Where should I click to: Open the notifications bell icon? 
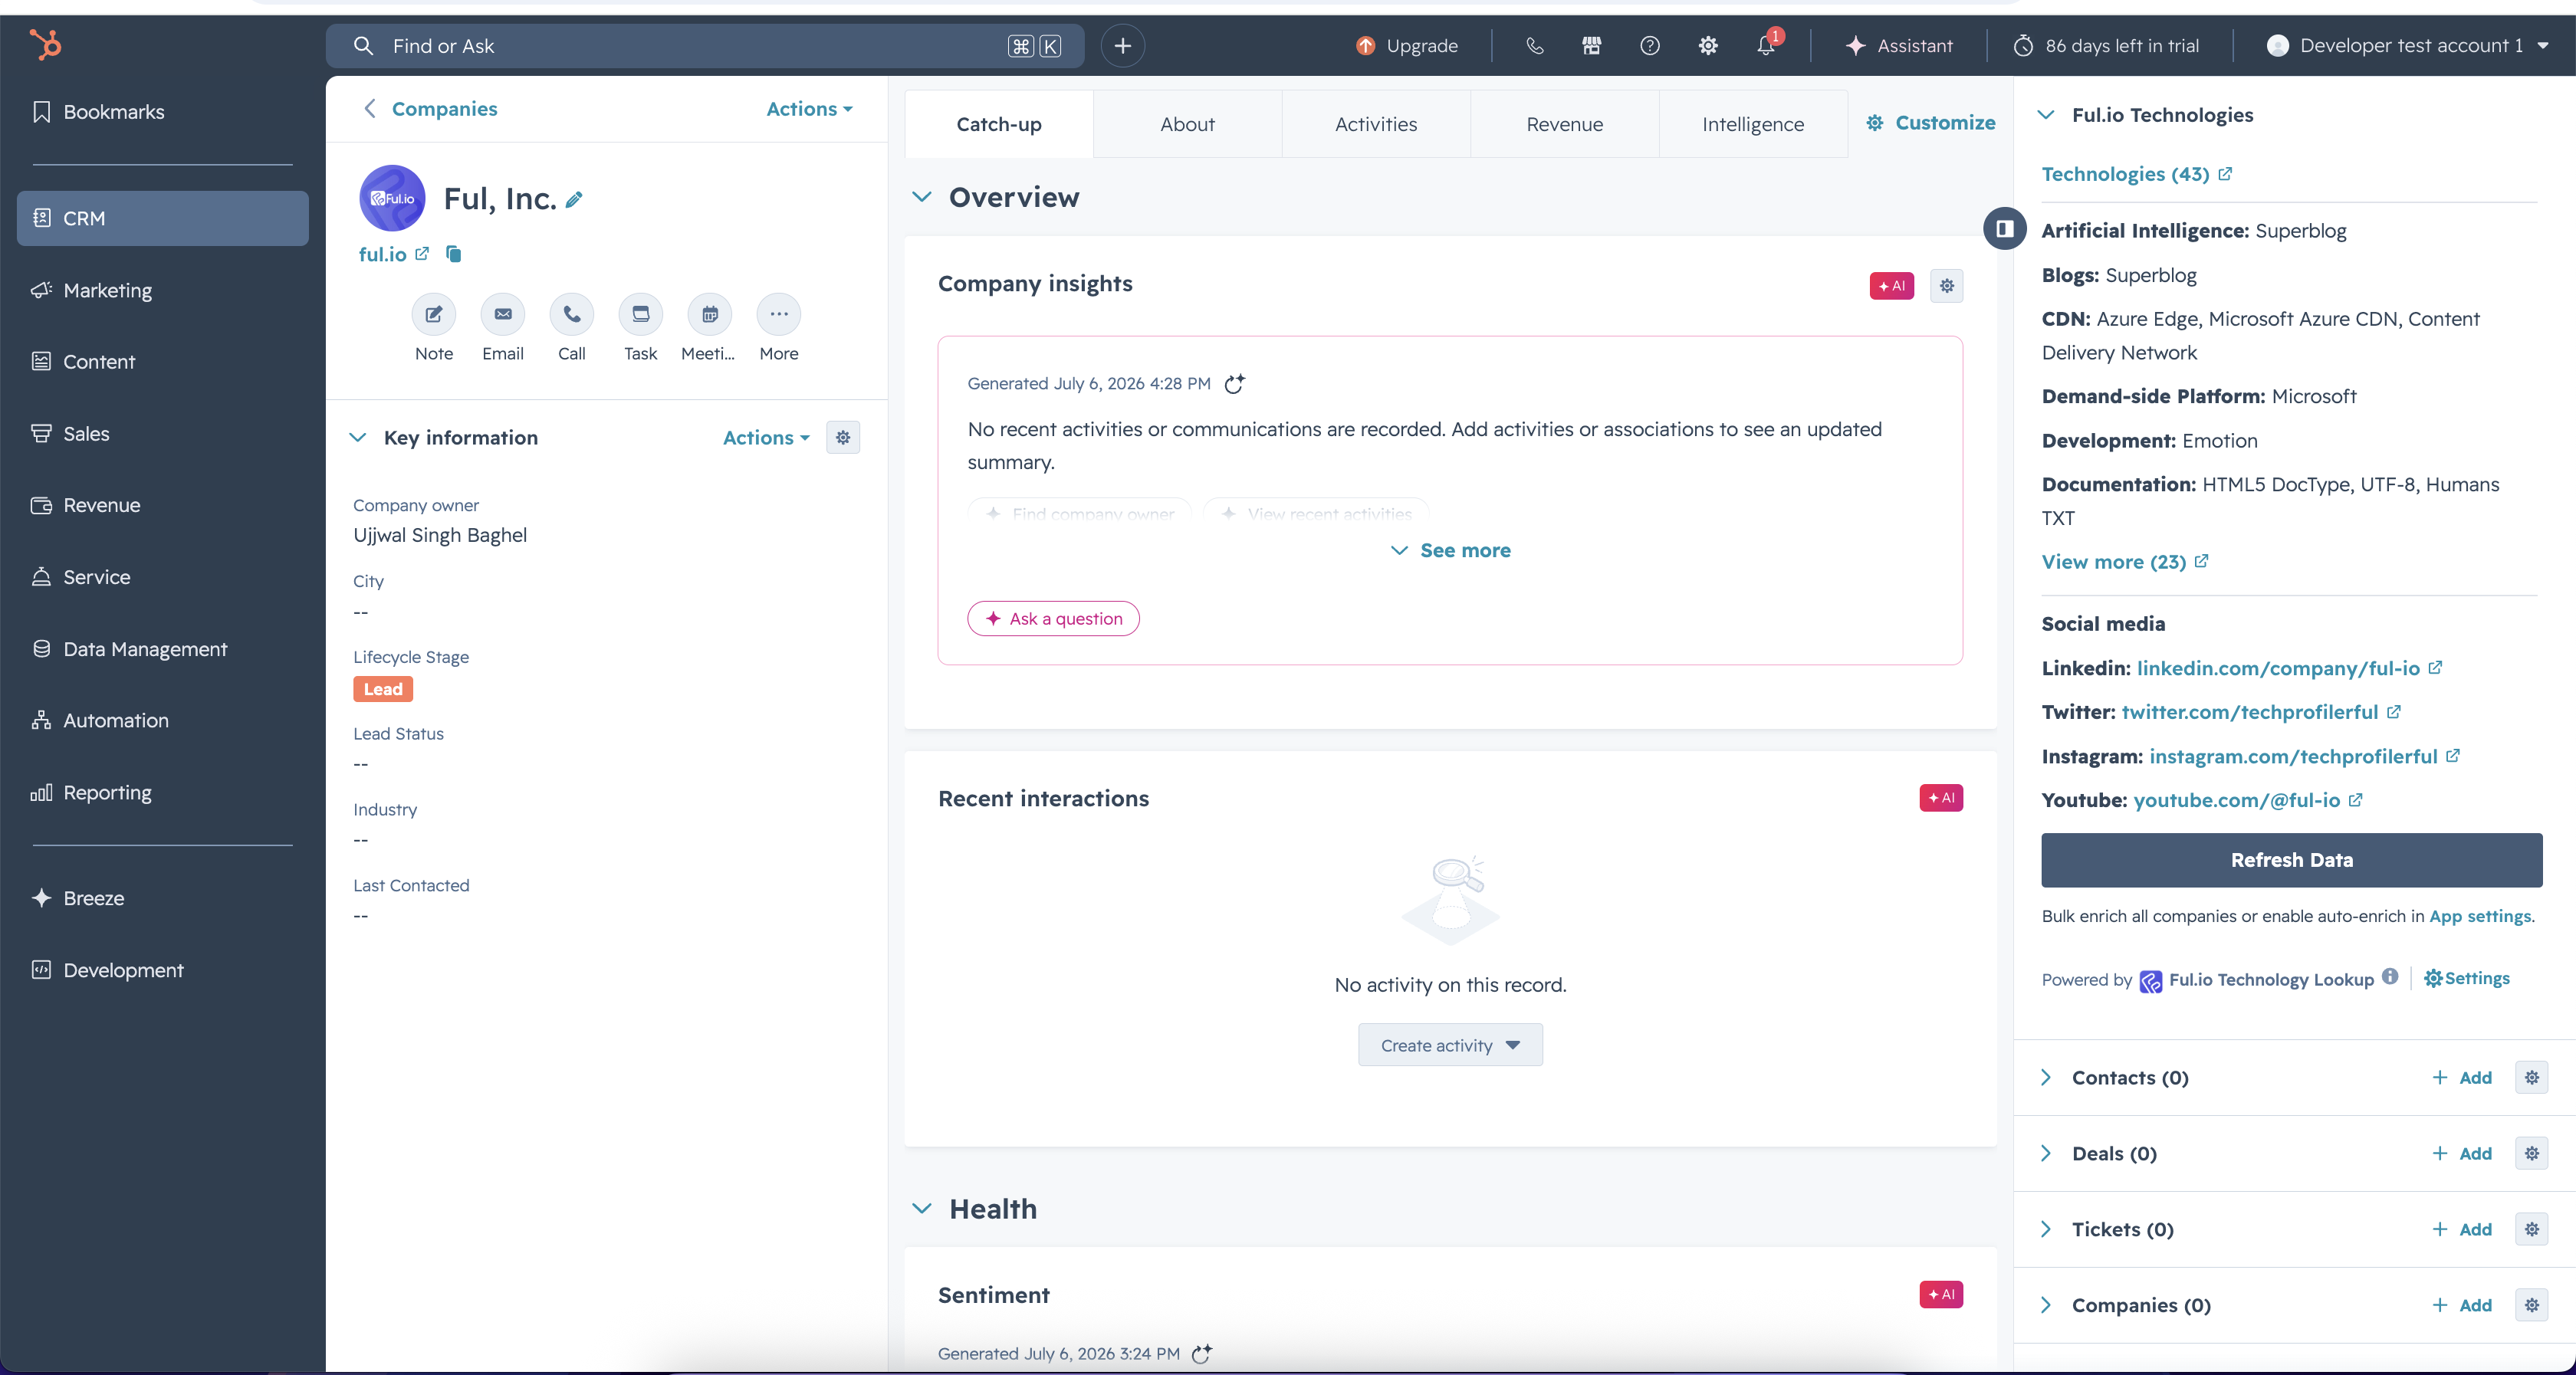[x=1766, y=45]
